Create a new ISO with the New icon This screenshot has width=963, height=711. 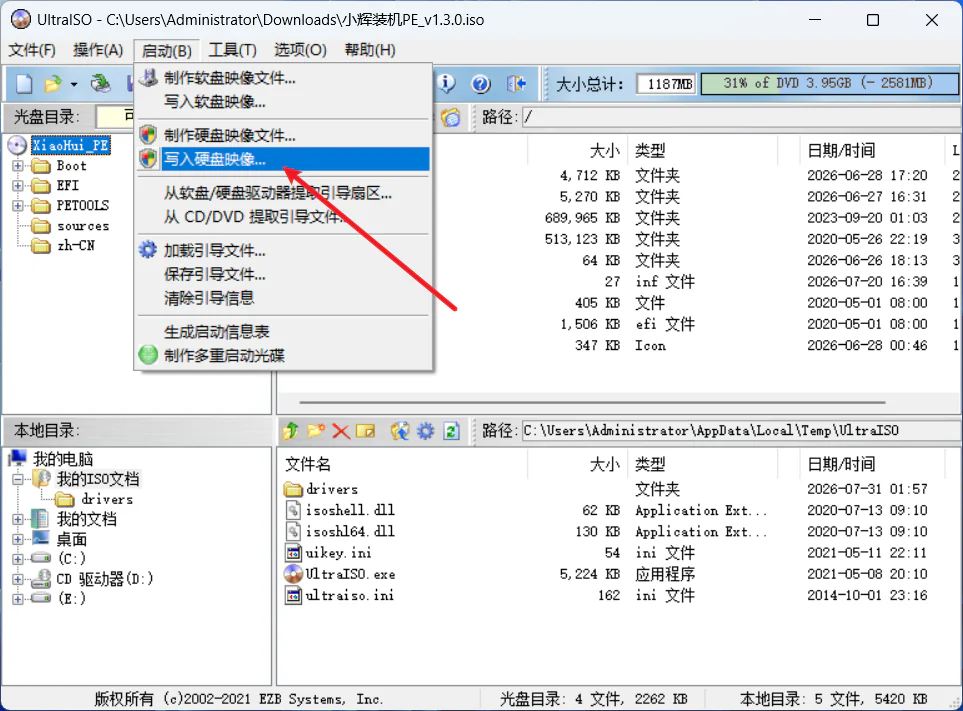[24, 84]
